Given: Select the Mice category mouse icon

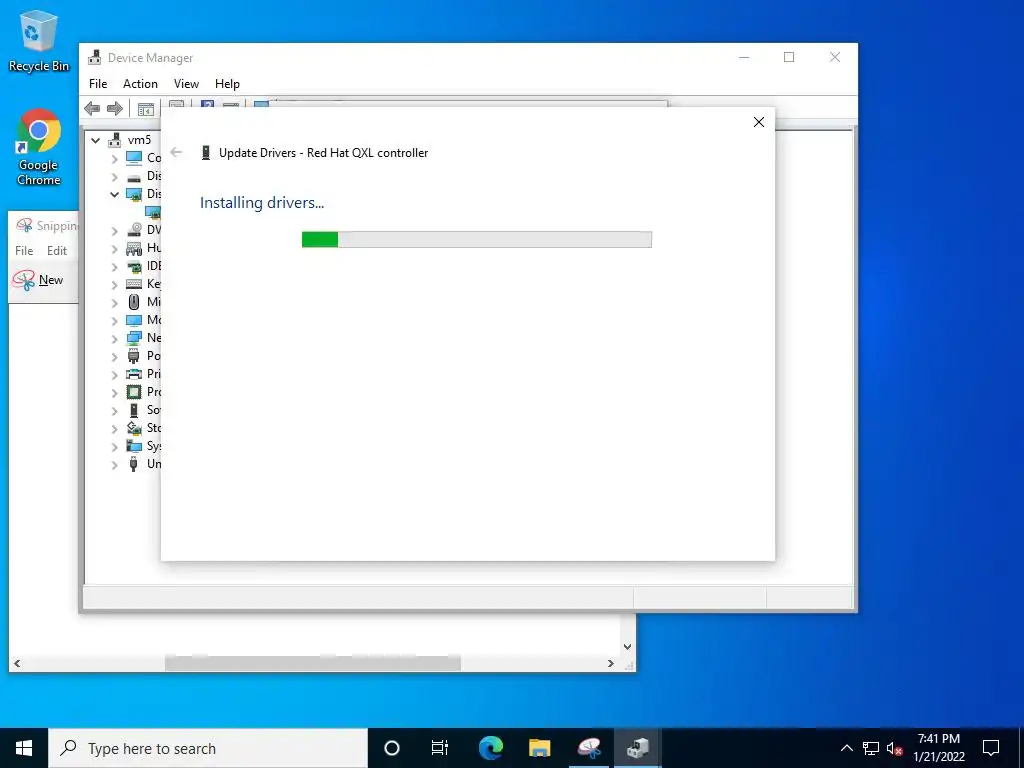Looking at the screenshot, I should pos(134,302).
